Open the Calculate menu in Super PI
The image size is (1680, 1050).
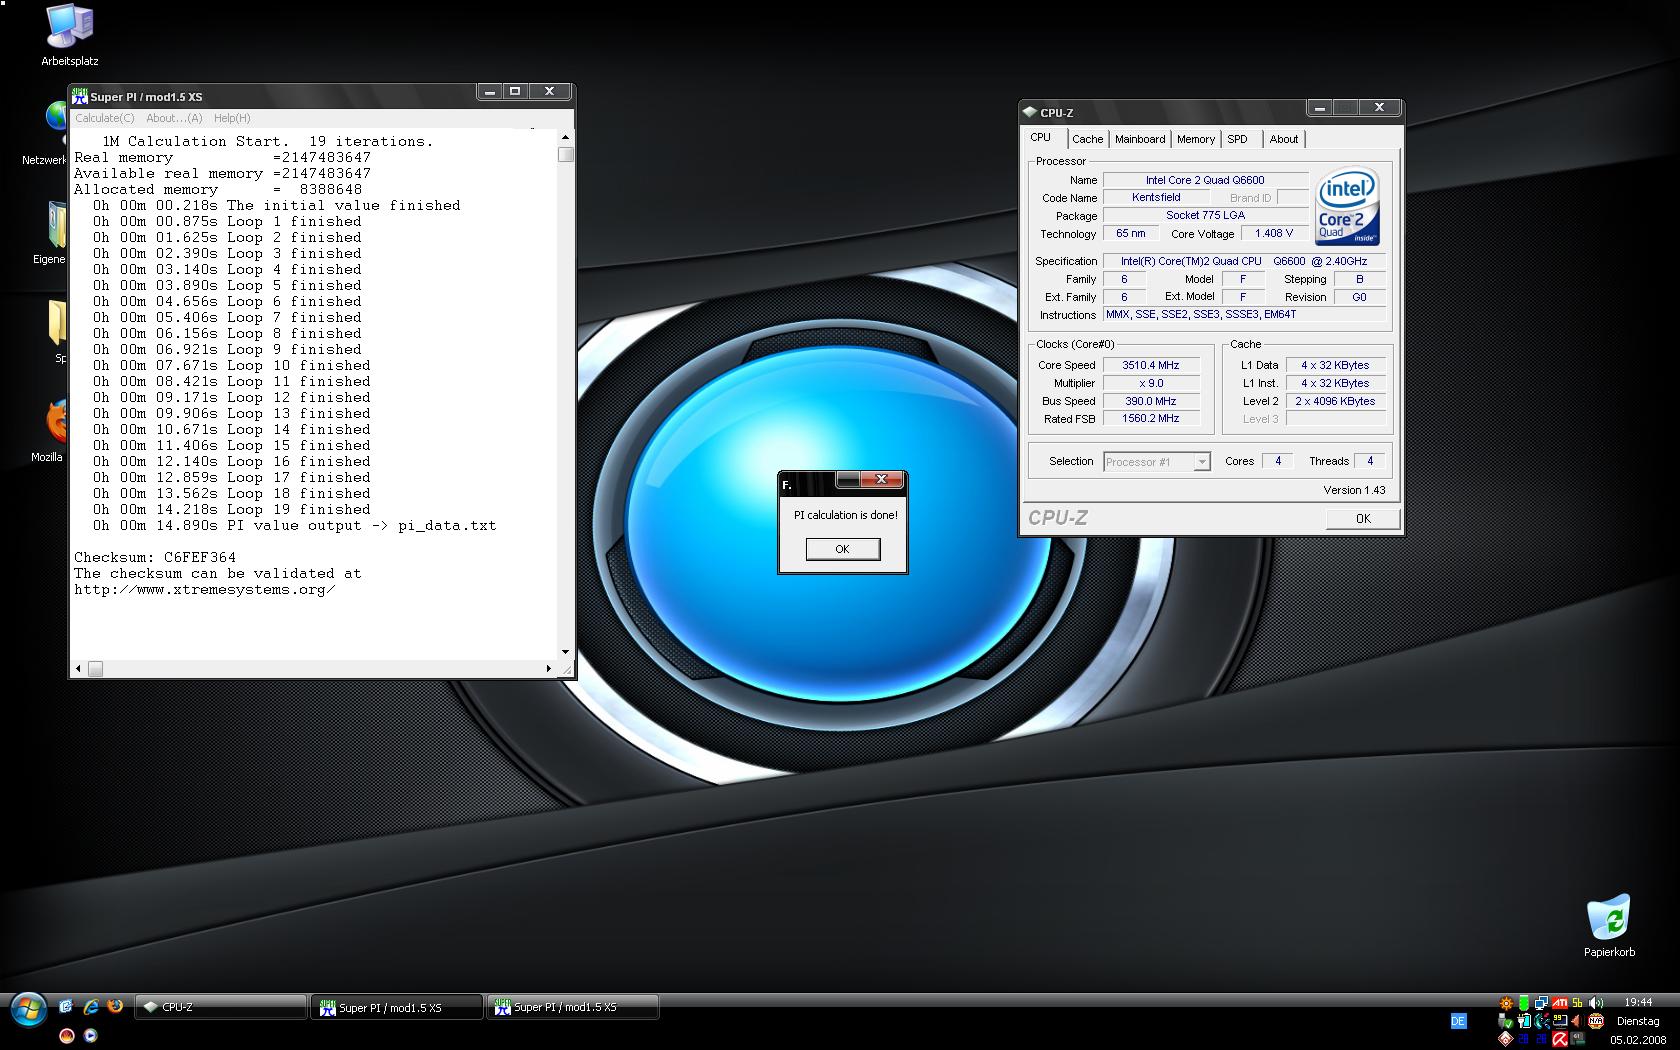(105, 118)
